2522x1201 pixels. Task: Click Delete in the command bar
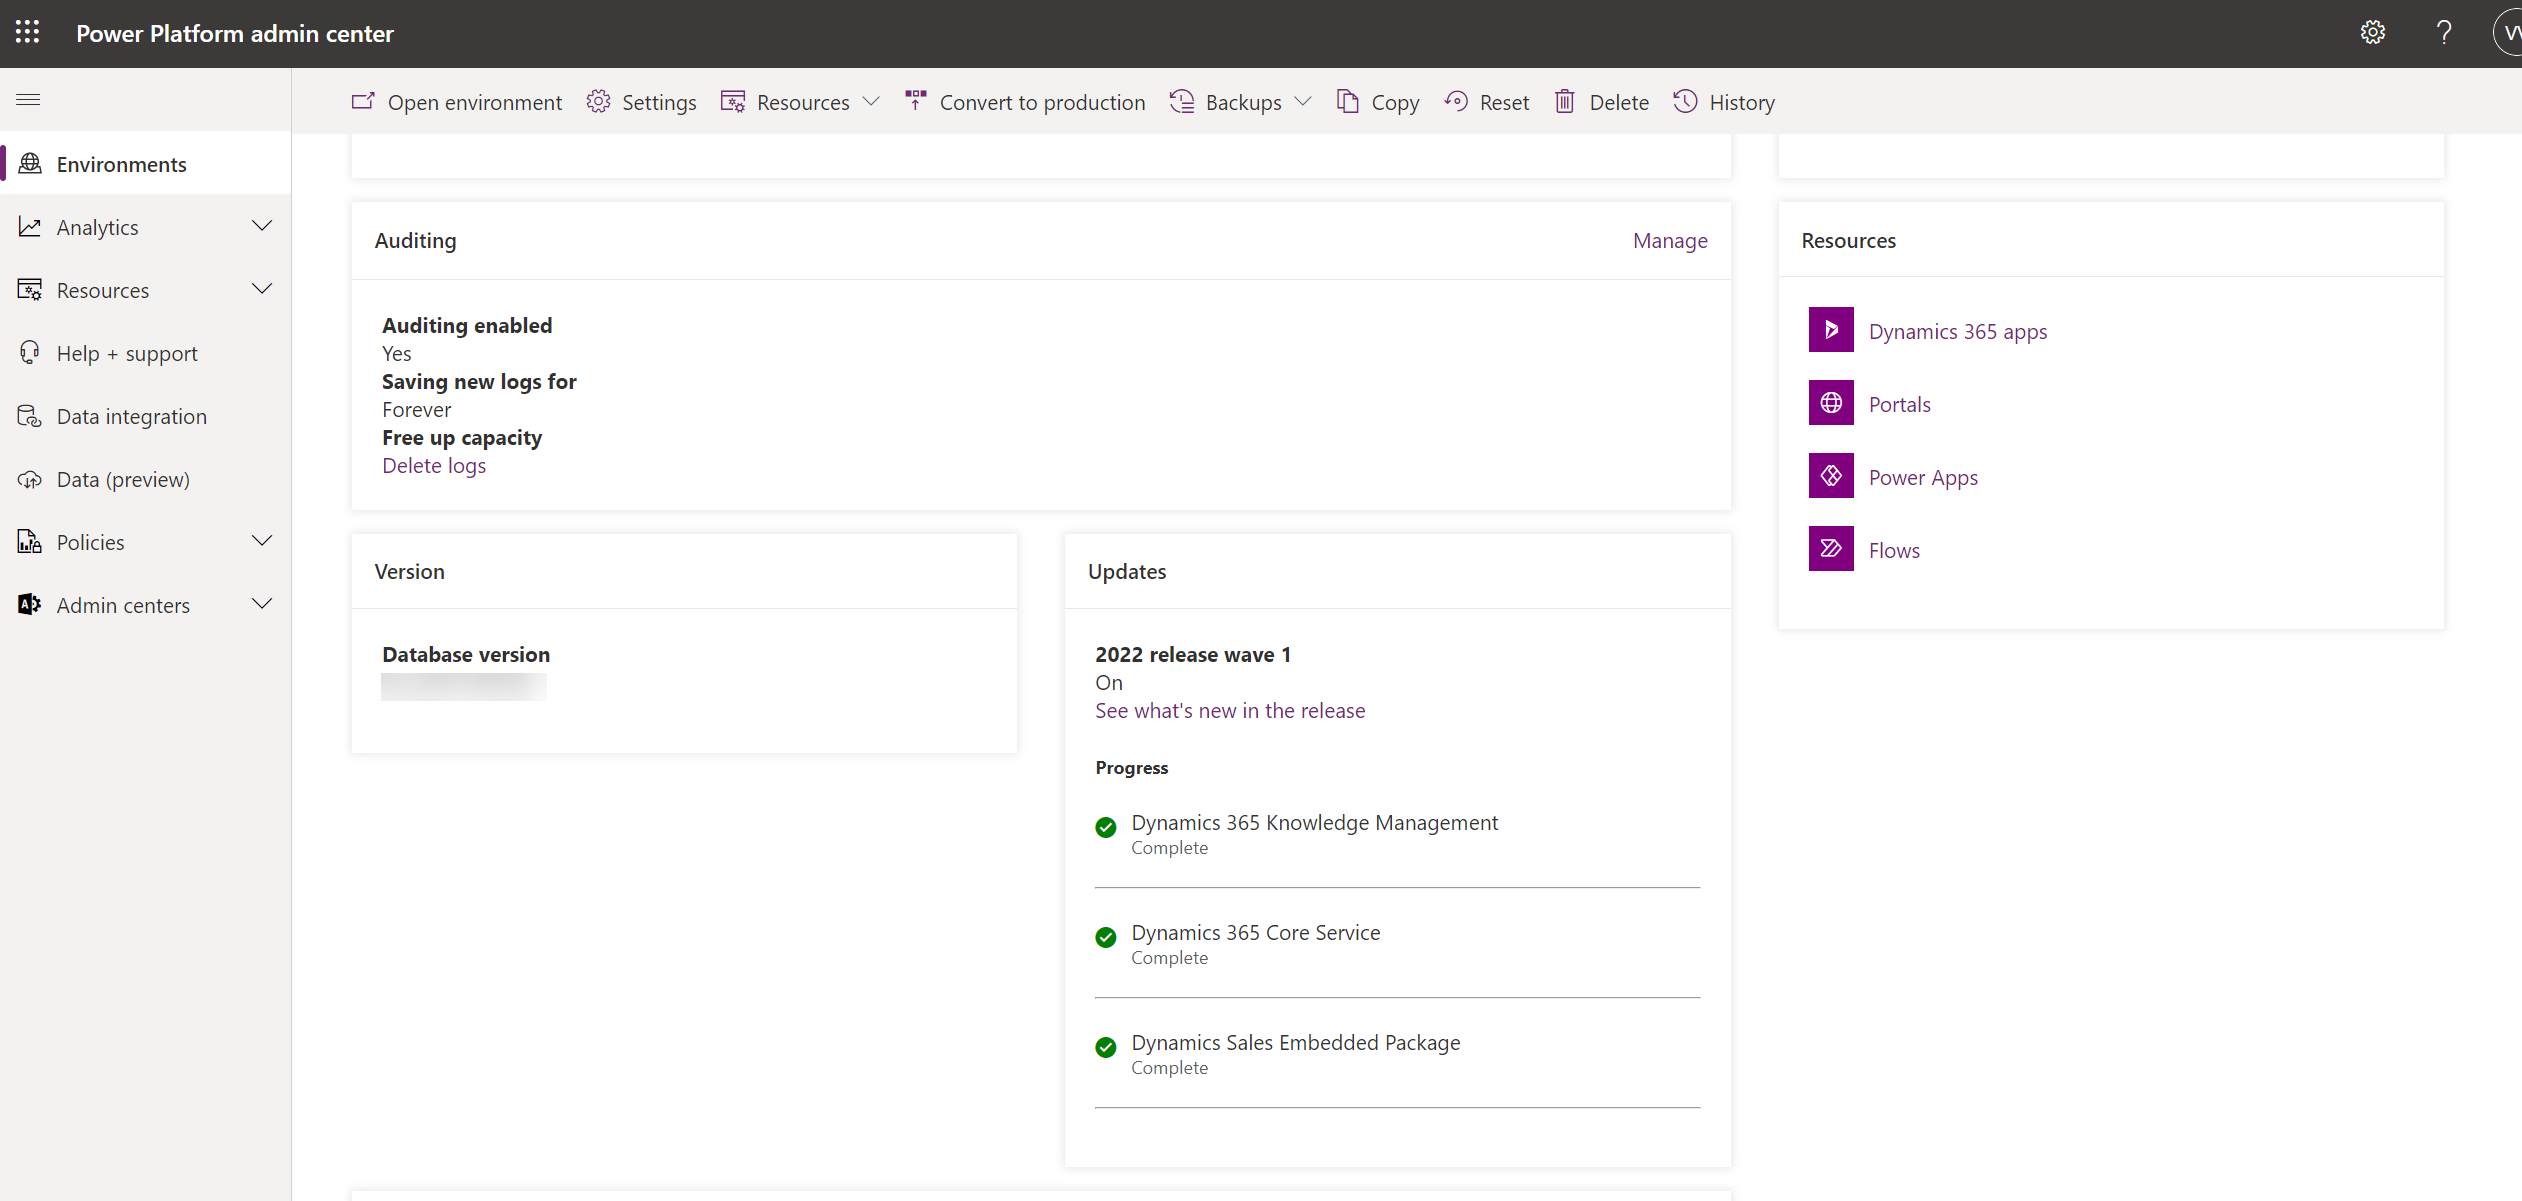pos(1601,102)
